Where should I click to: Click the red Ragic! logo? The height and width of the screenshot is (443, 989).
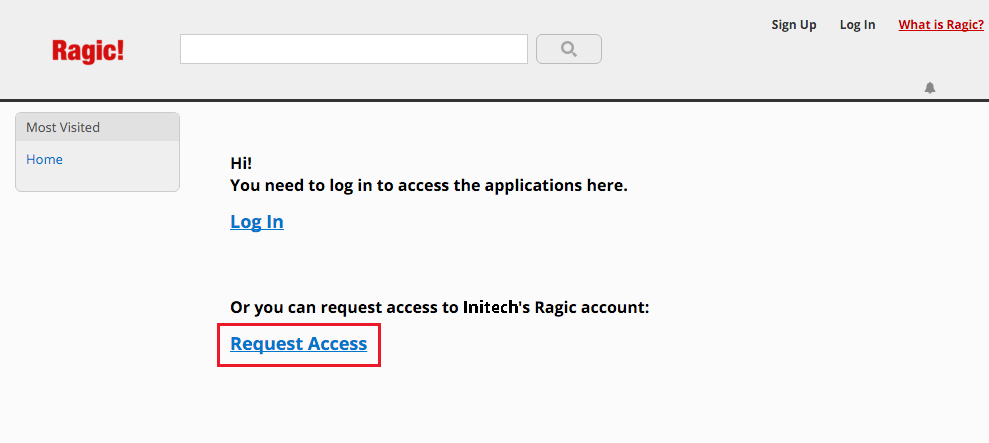click(x=88, y=50)
